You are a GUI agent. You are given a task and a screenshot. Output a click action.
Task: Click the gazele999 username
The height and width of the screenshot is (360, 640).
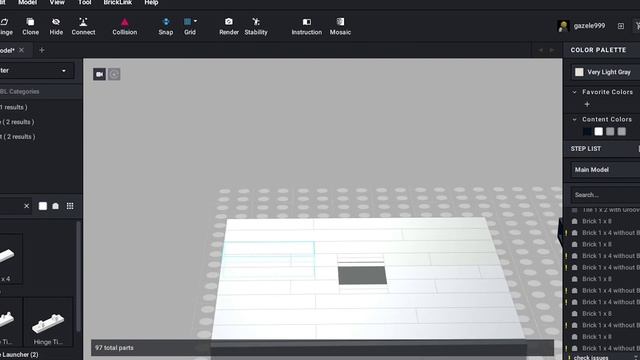tap(589, 26)
